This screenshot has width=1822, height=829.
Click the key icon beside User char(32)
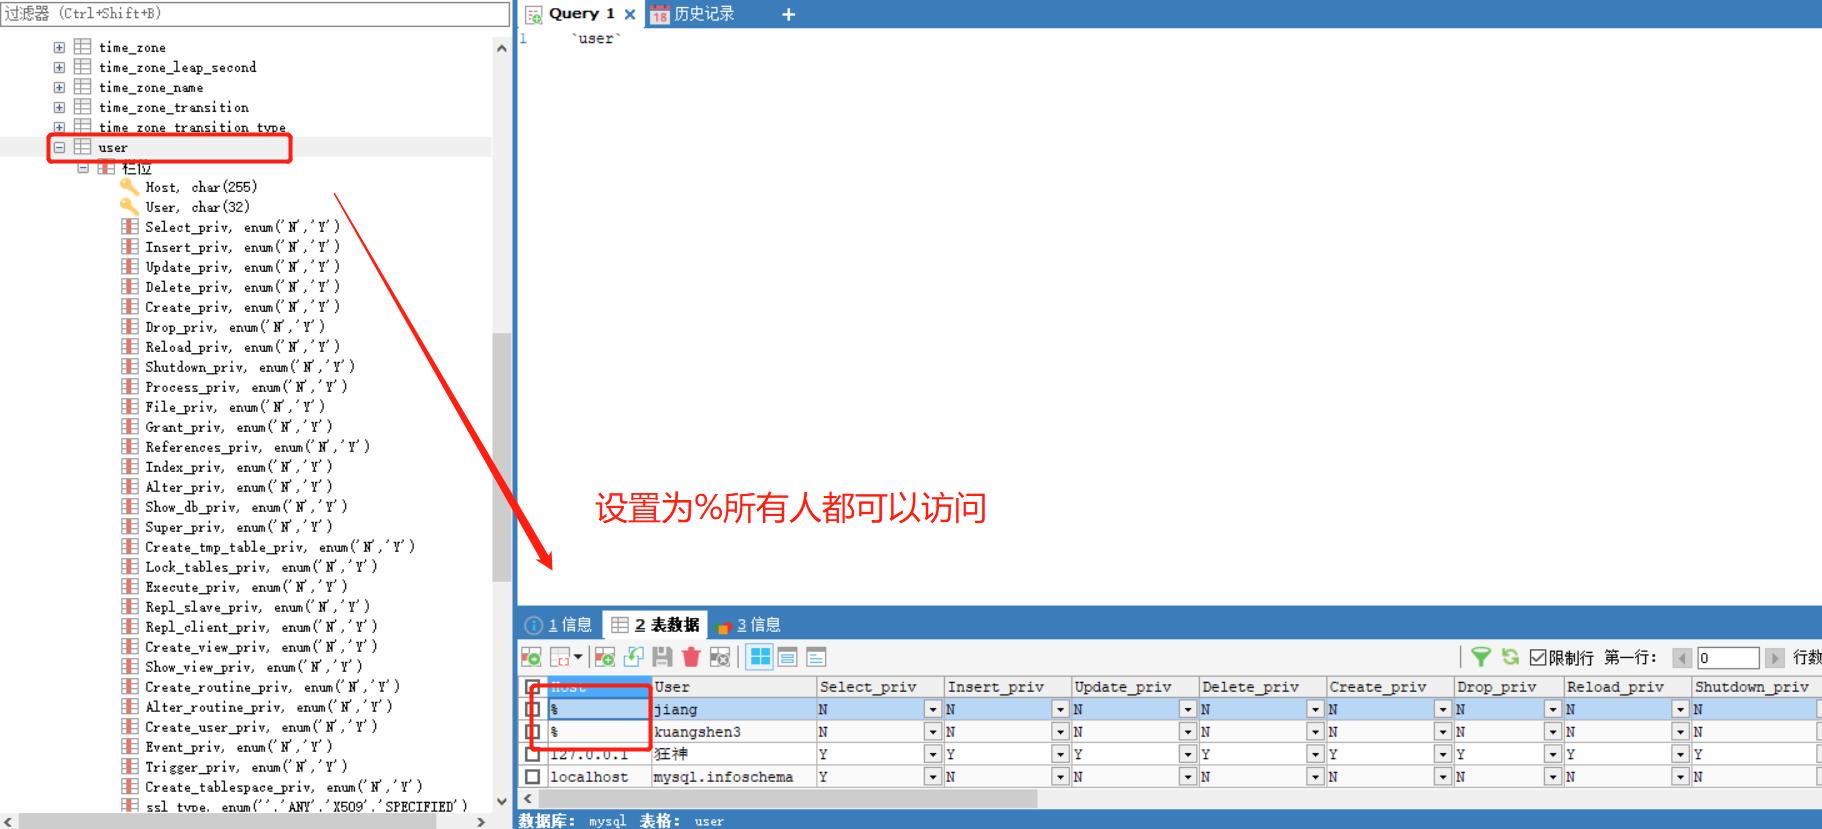(129, 207)
